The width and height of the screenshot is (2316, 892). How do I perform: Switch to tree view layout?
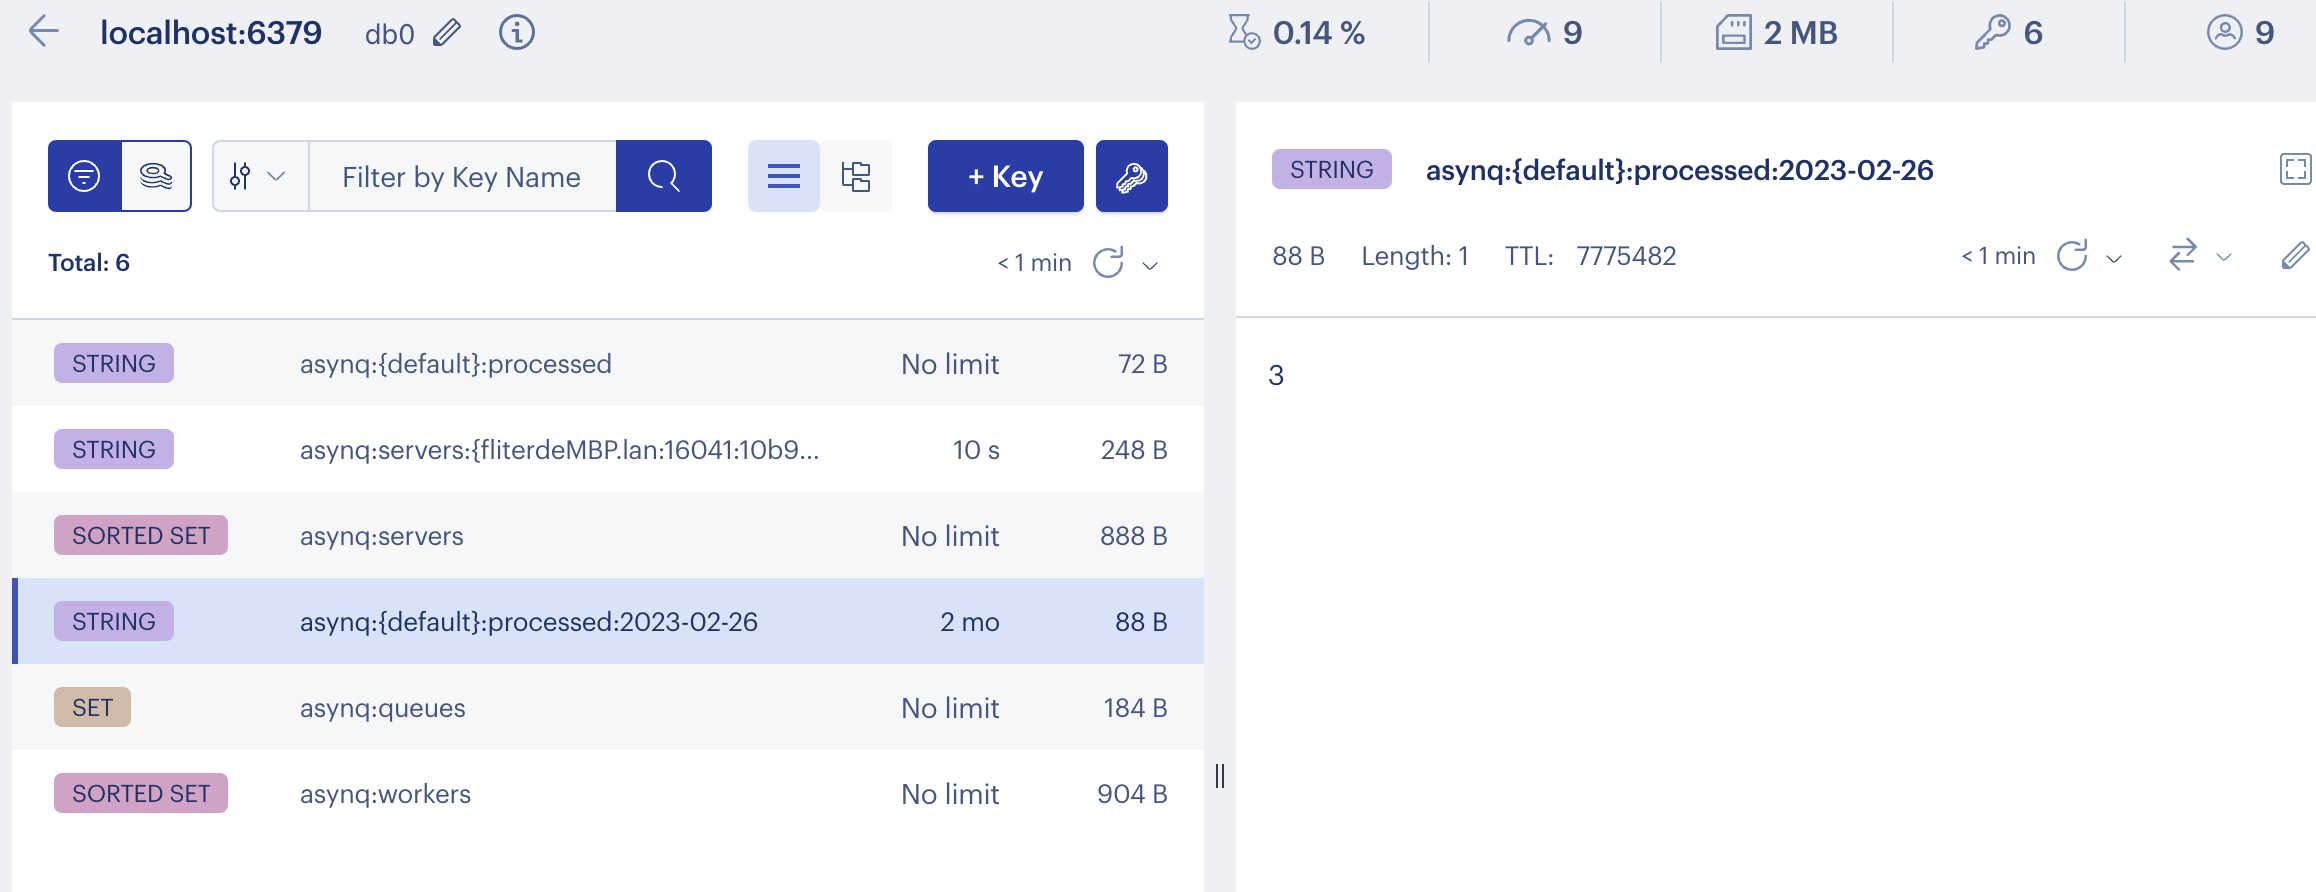(x=856, y=176)
